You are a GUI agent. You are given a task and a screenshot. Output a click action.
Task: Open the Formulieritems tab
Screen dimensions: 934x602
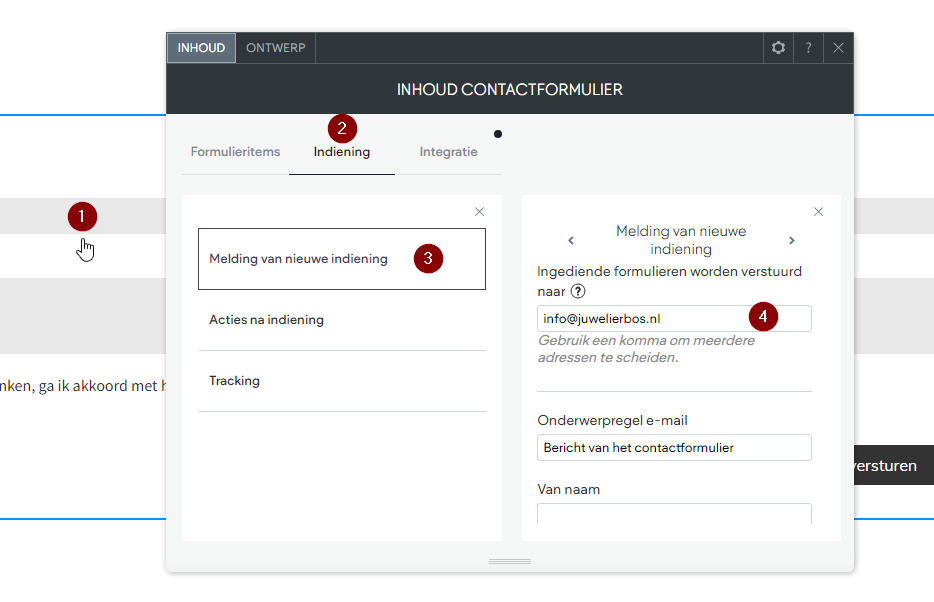[x=235, y=152]
